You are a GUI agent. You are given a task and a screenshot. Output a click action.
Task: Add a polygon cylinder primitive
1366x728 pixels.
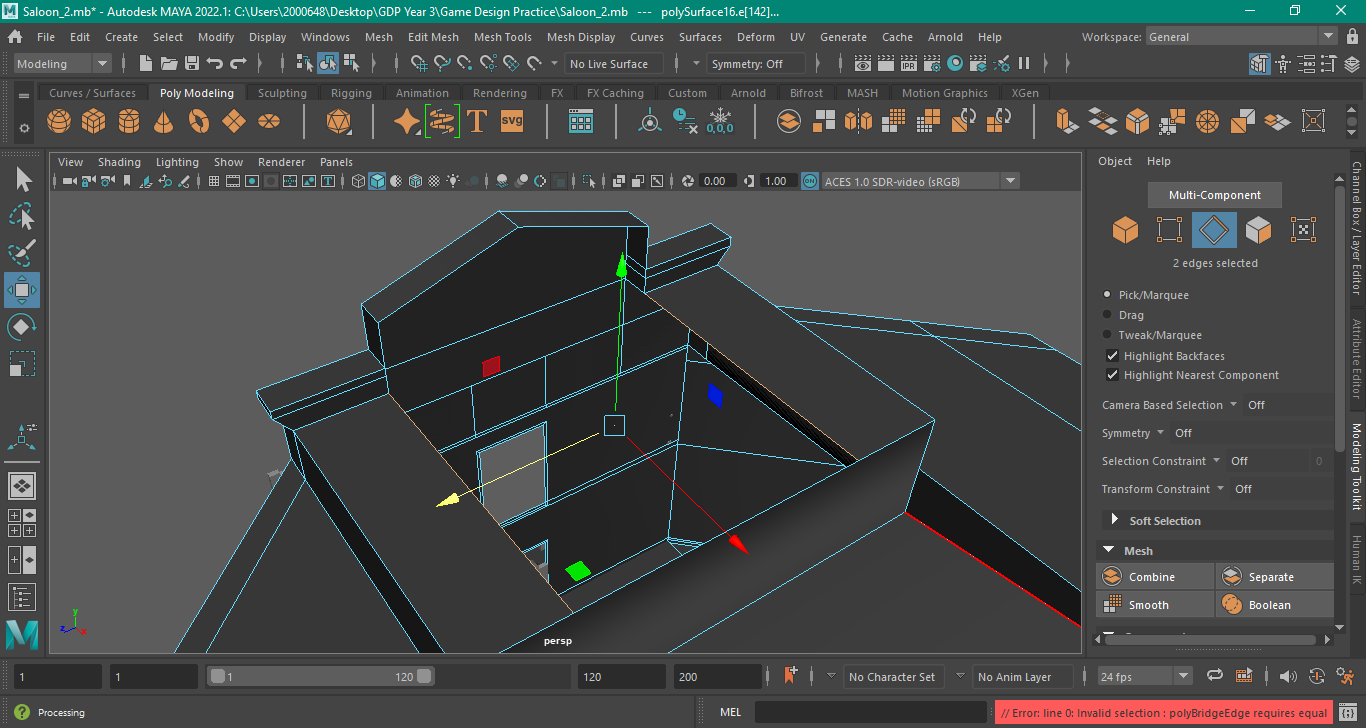pos(128,120)
